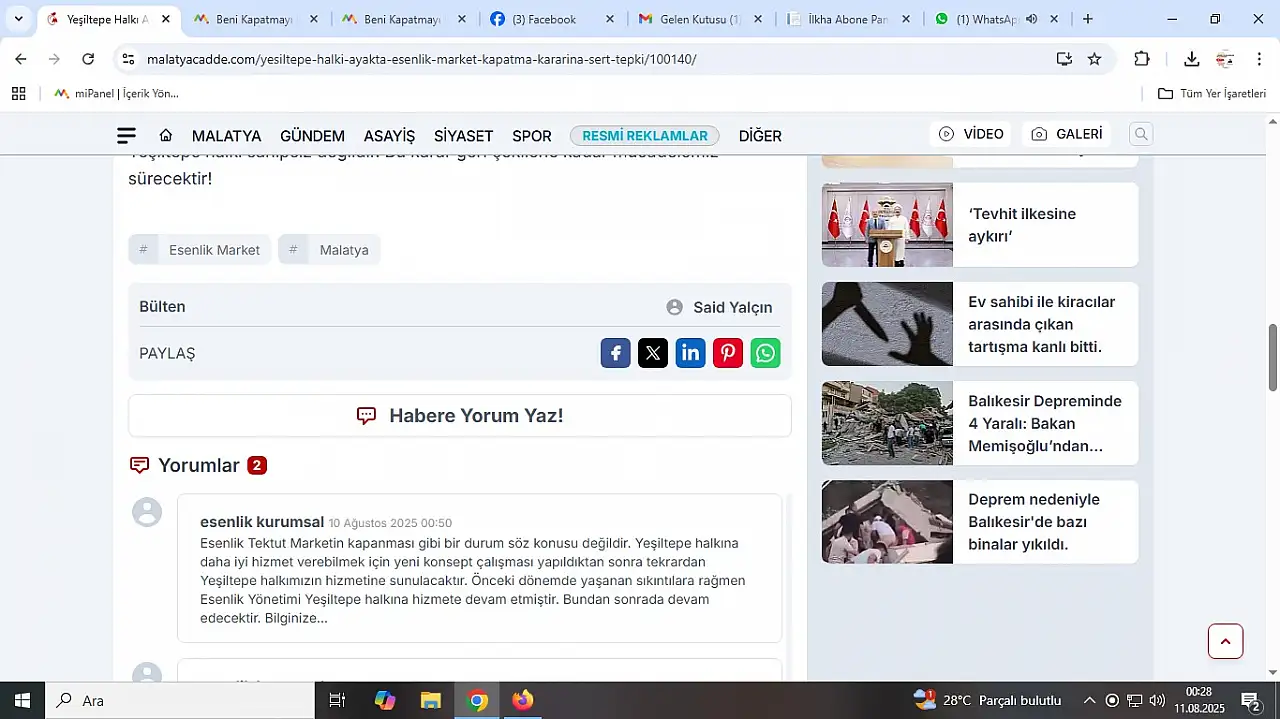Share the article on X
The width and height of the screenshot is (1280, 719).
pos(653,353)
